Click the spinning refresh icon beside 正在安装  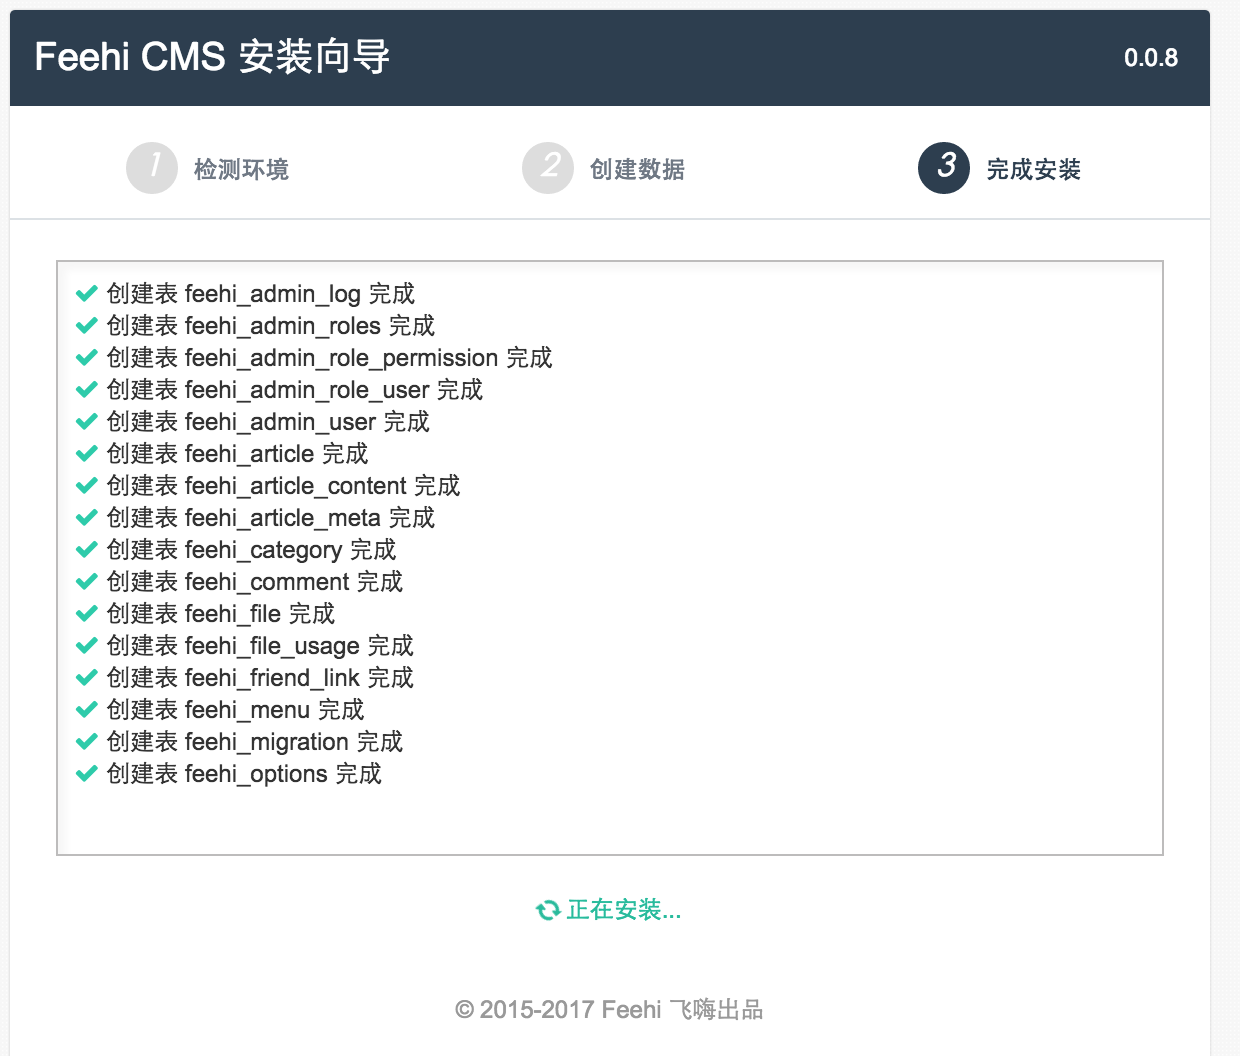[x=548, y=910]
